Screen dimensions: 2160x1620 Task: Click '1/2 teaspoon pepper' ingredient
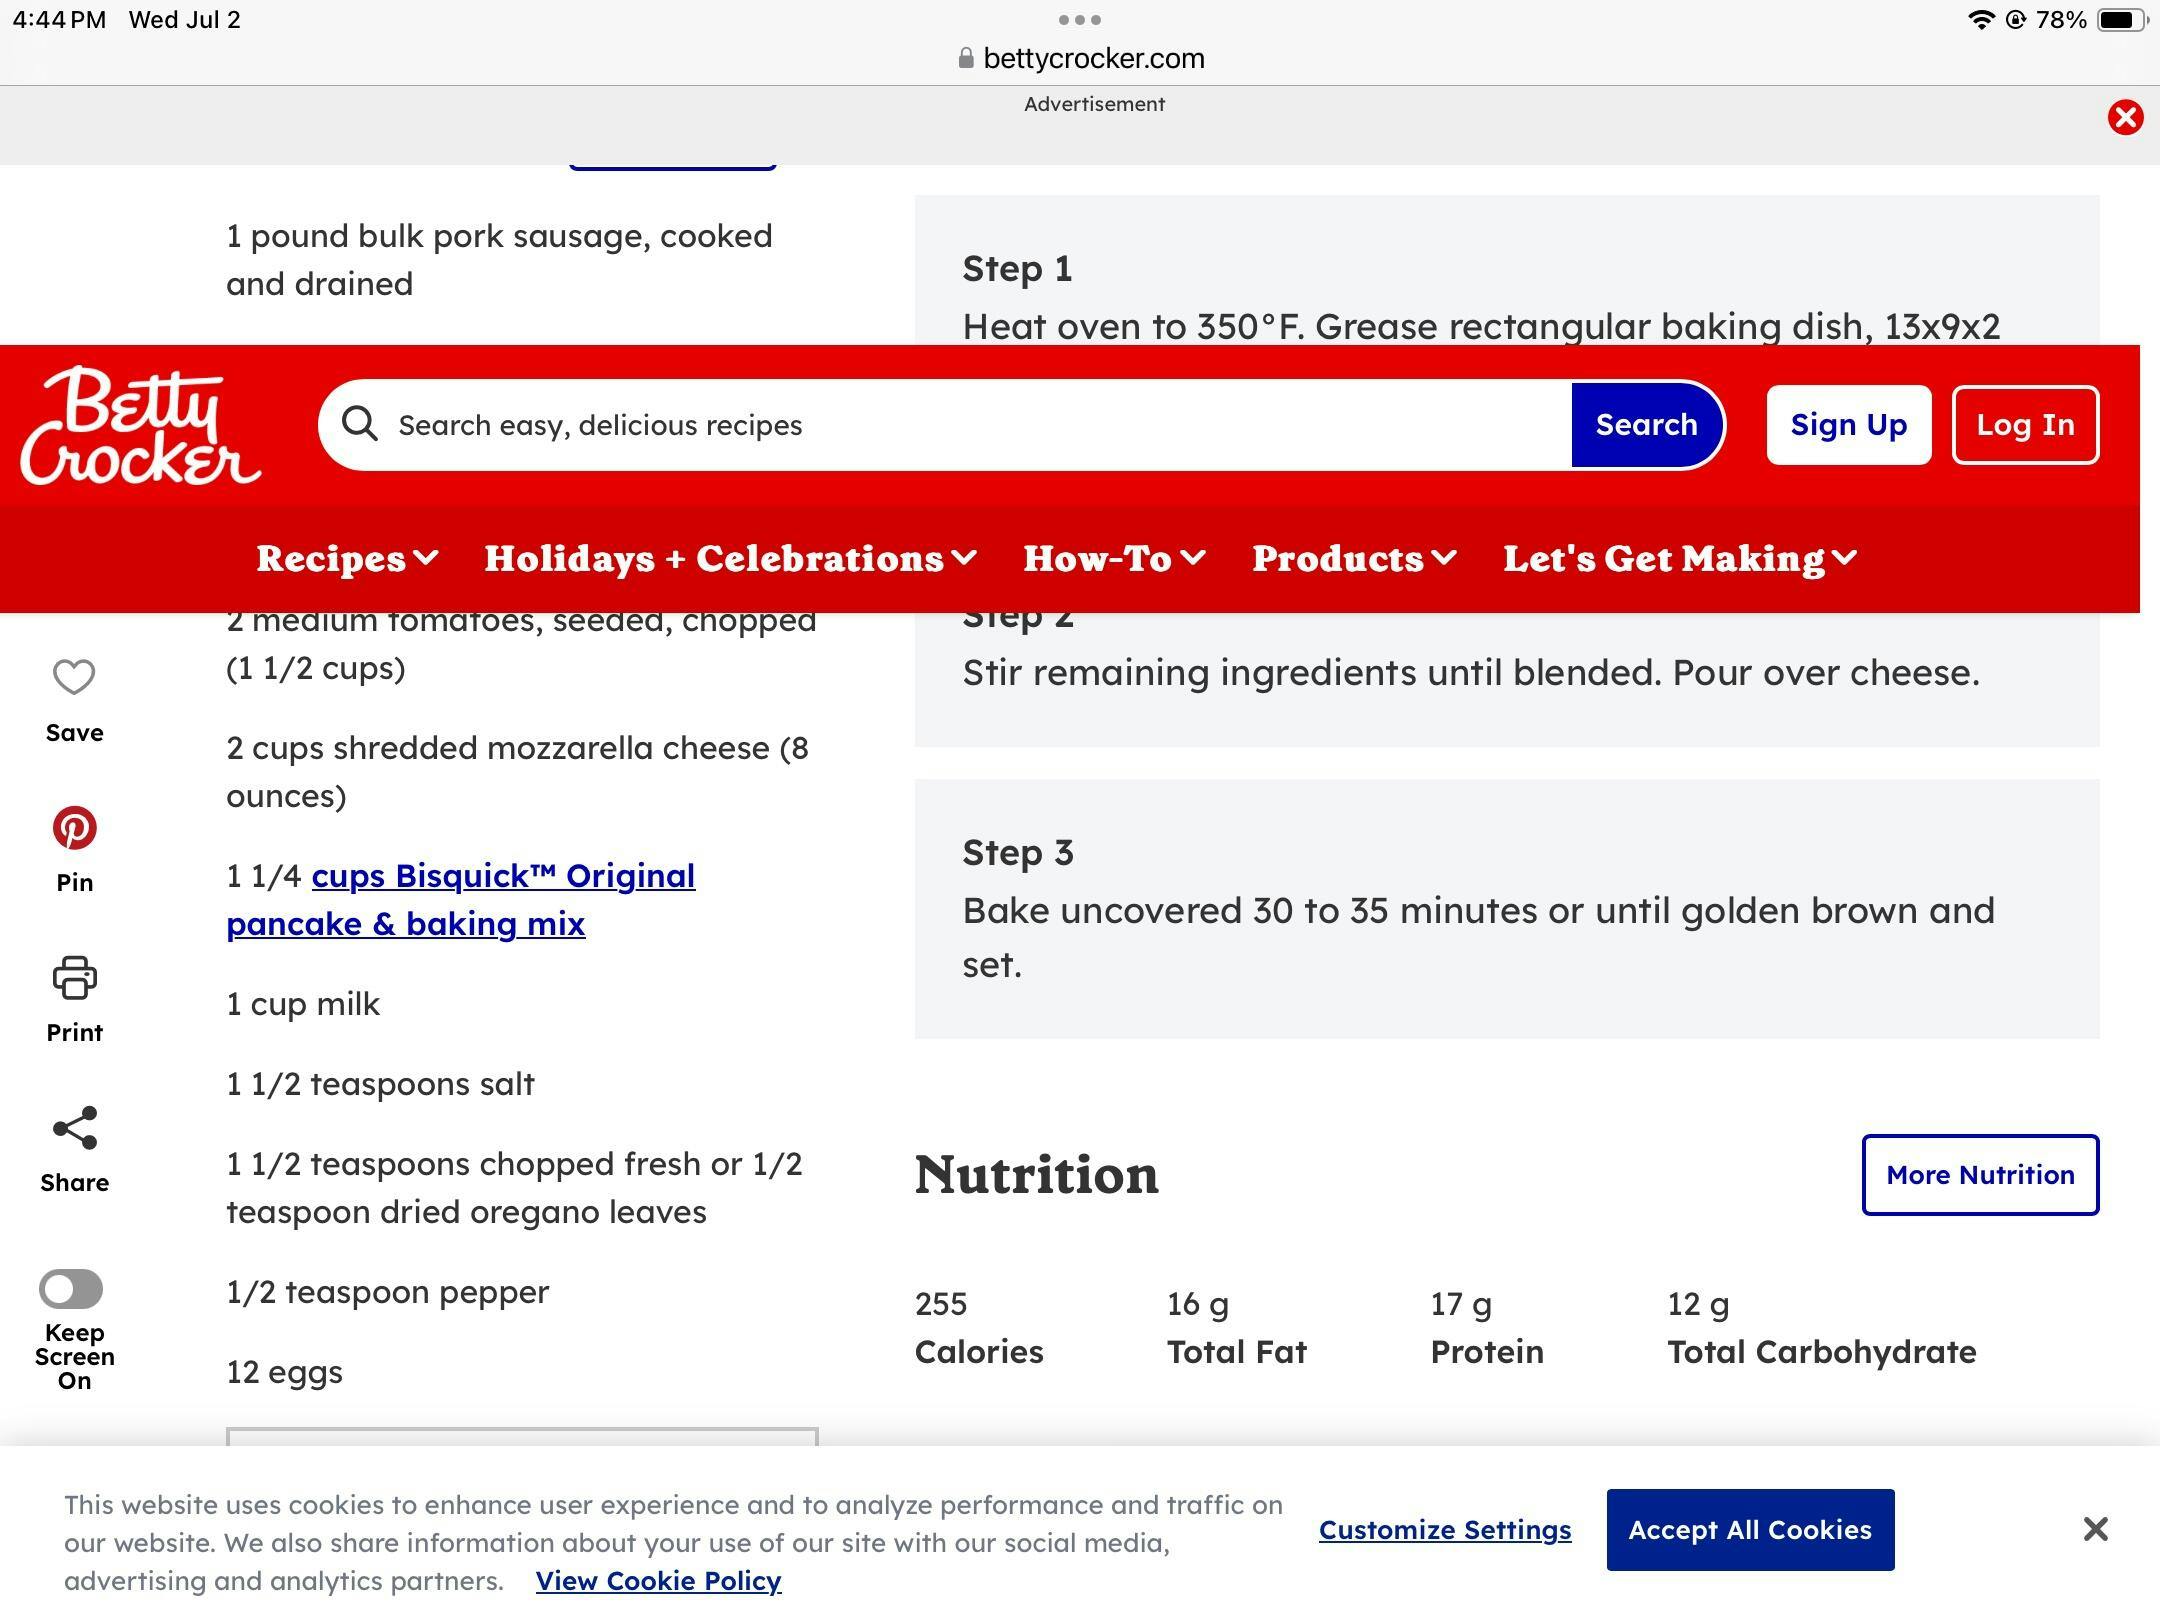pos(387,1291)
